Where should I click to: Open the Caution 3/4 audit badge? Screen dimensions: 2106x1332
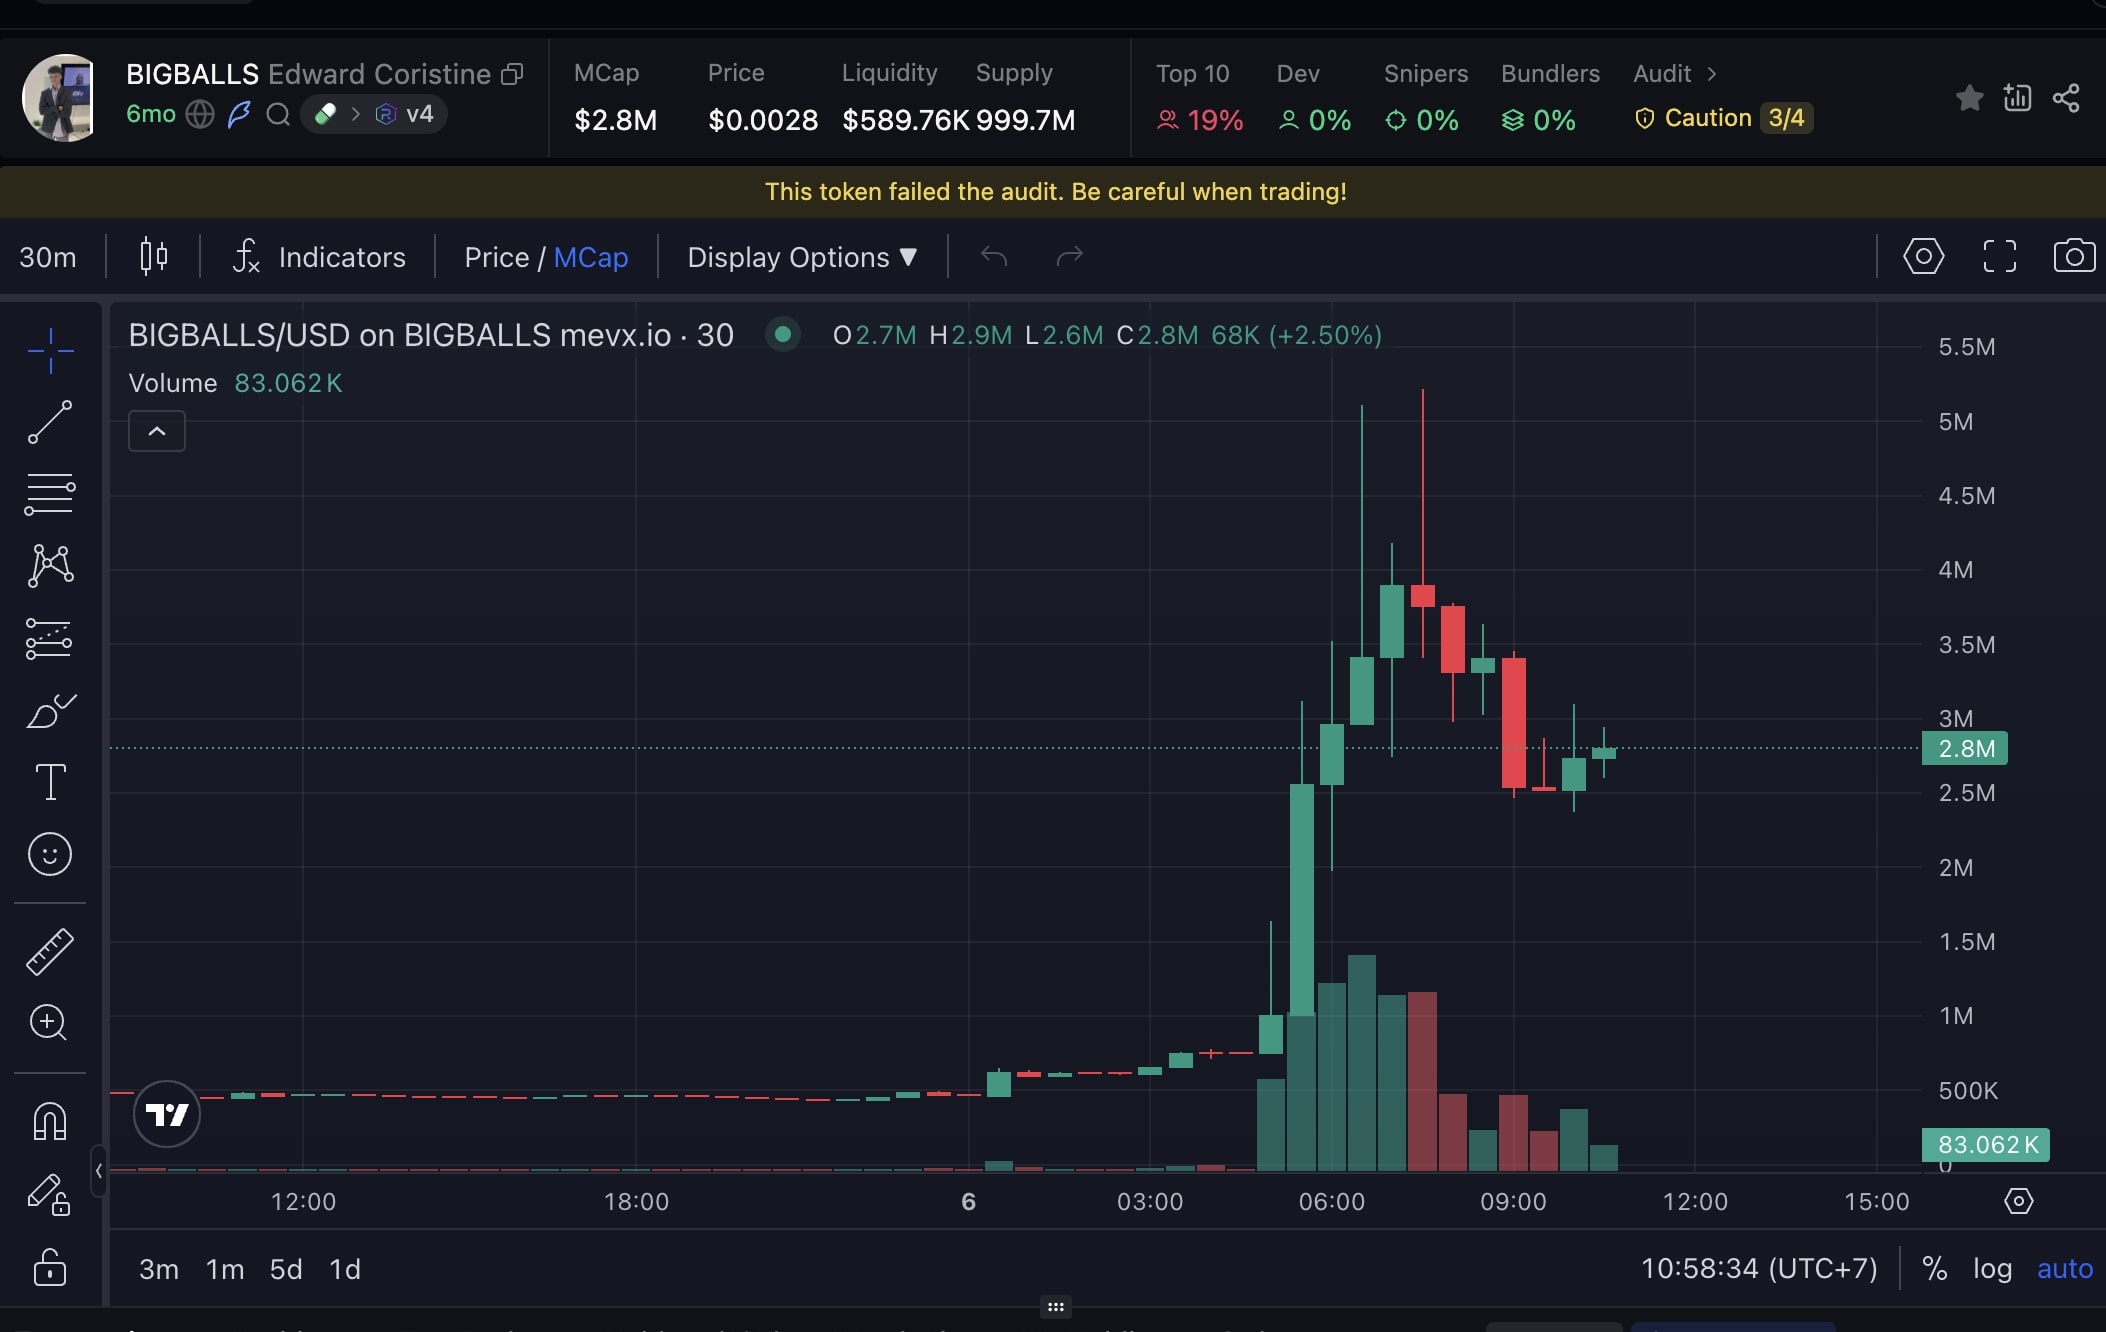pyautogui.click(x=1724, y=118)
